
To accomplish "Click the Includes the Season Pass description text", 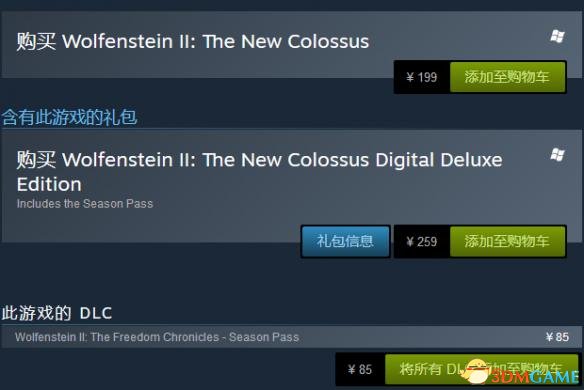I will point(85,204).
